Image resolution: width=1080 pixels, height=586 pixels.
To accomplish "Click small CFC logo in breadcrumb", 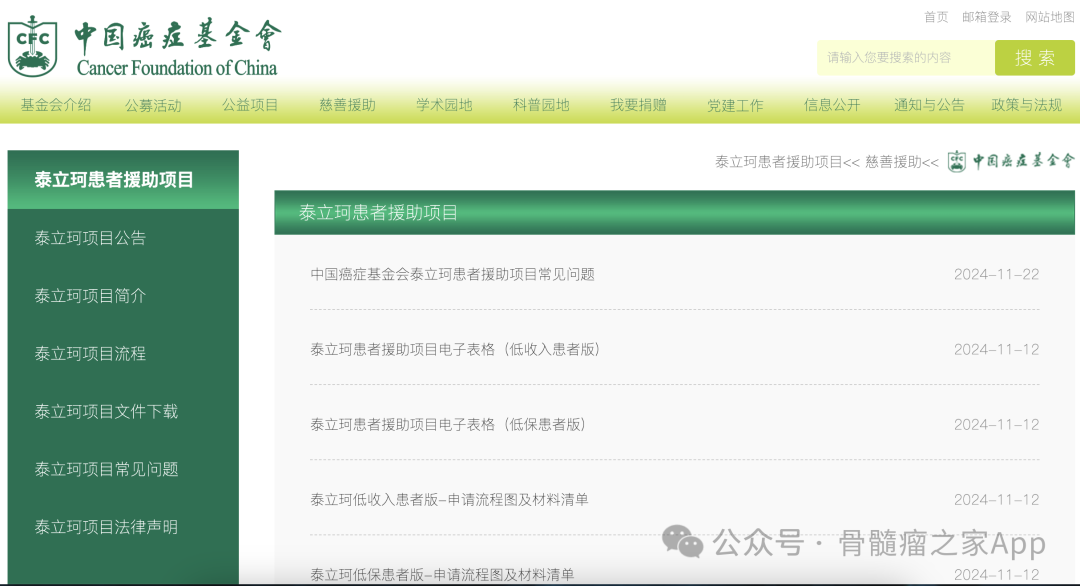I will point(957,162).
